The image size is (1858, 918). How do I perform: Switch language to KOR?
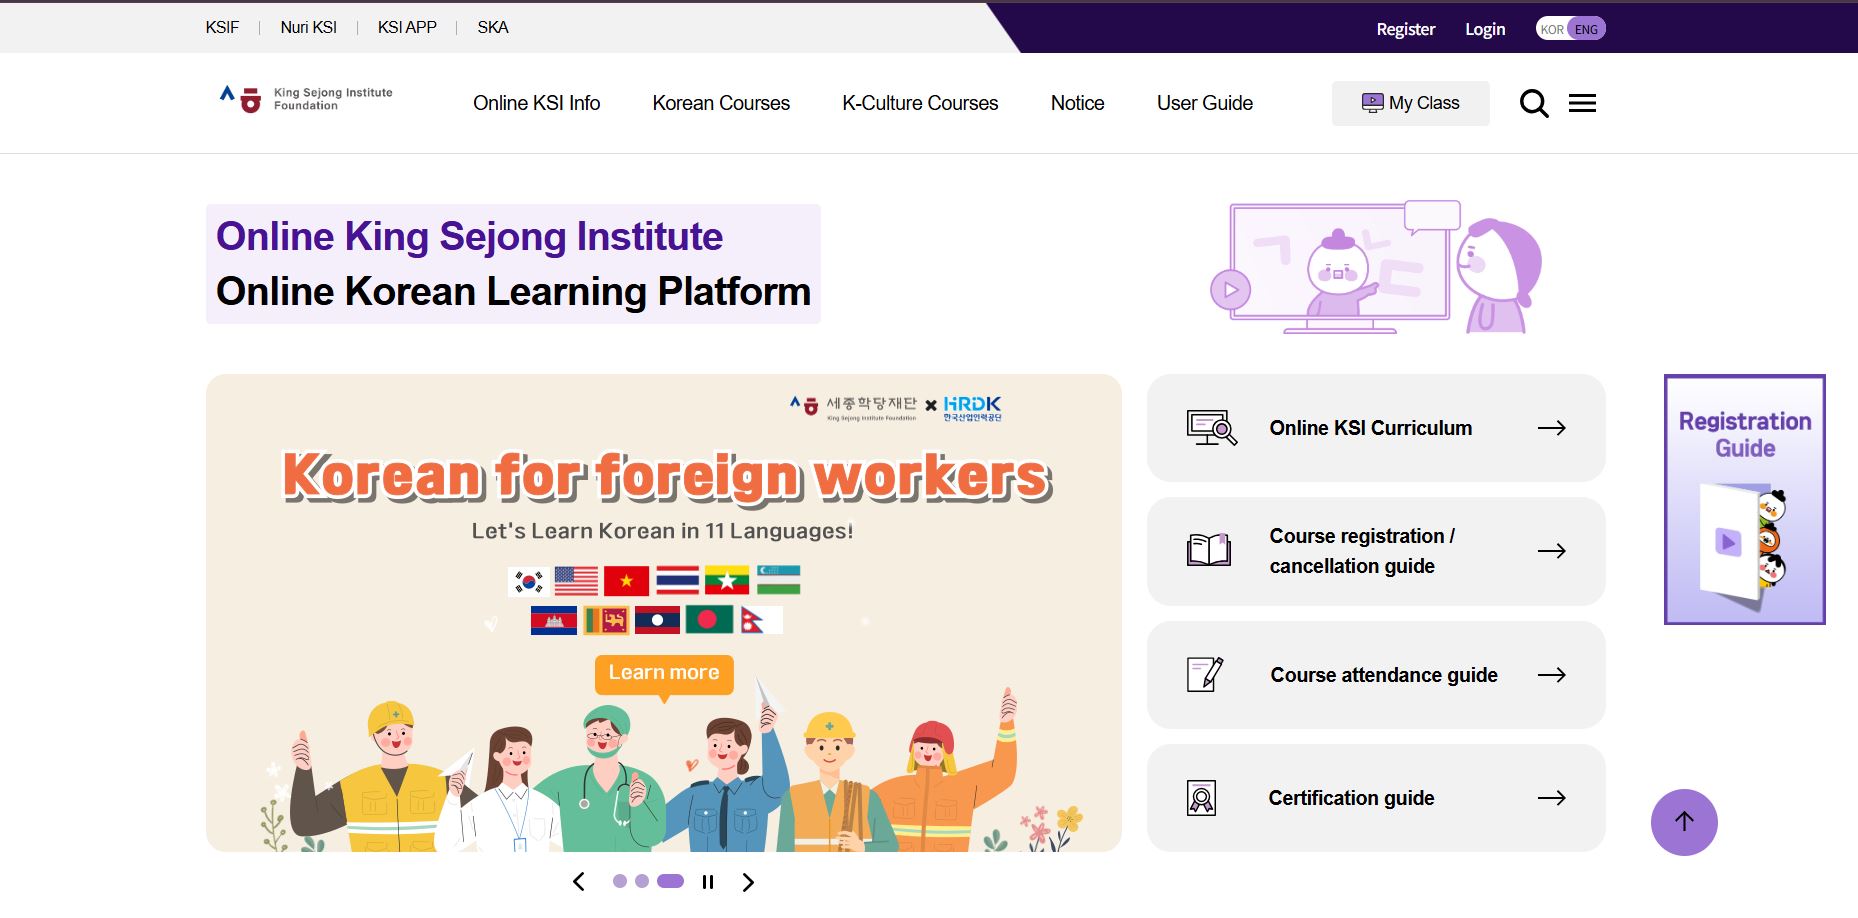pos(1551,29)
